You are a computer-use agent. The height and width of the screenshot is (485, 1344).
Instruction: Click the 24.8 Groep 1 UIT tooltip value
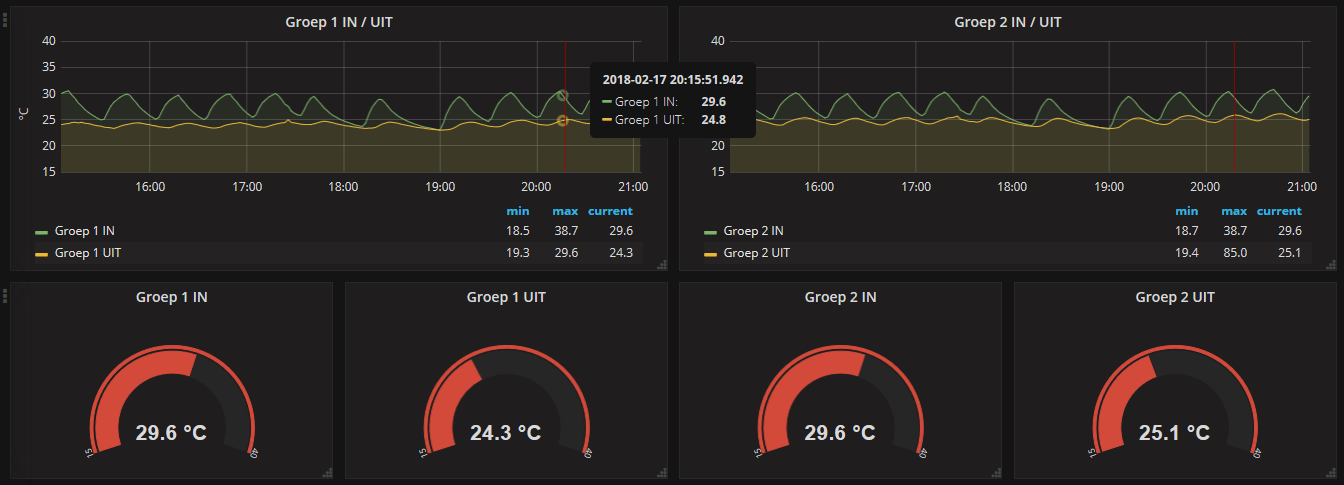(714, 120)
